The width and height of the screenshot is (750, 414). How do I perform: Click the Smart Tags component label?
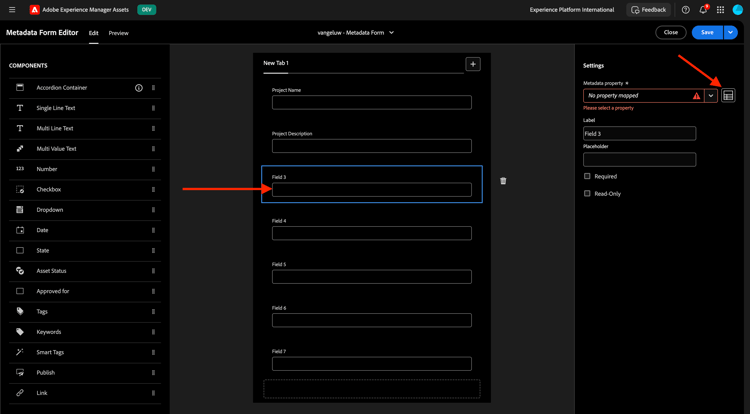[50, 352]
